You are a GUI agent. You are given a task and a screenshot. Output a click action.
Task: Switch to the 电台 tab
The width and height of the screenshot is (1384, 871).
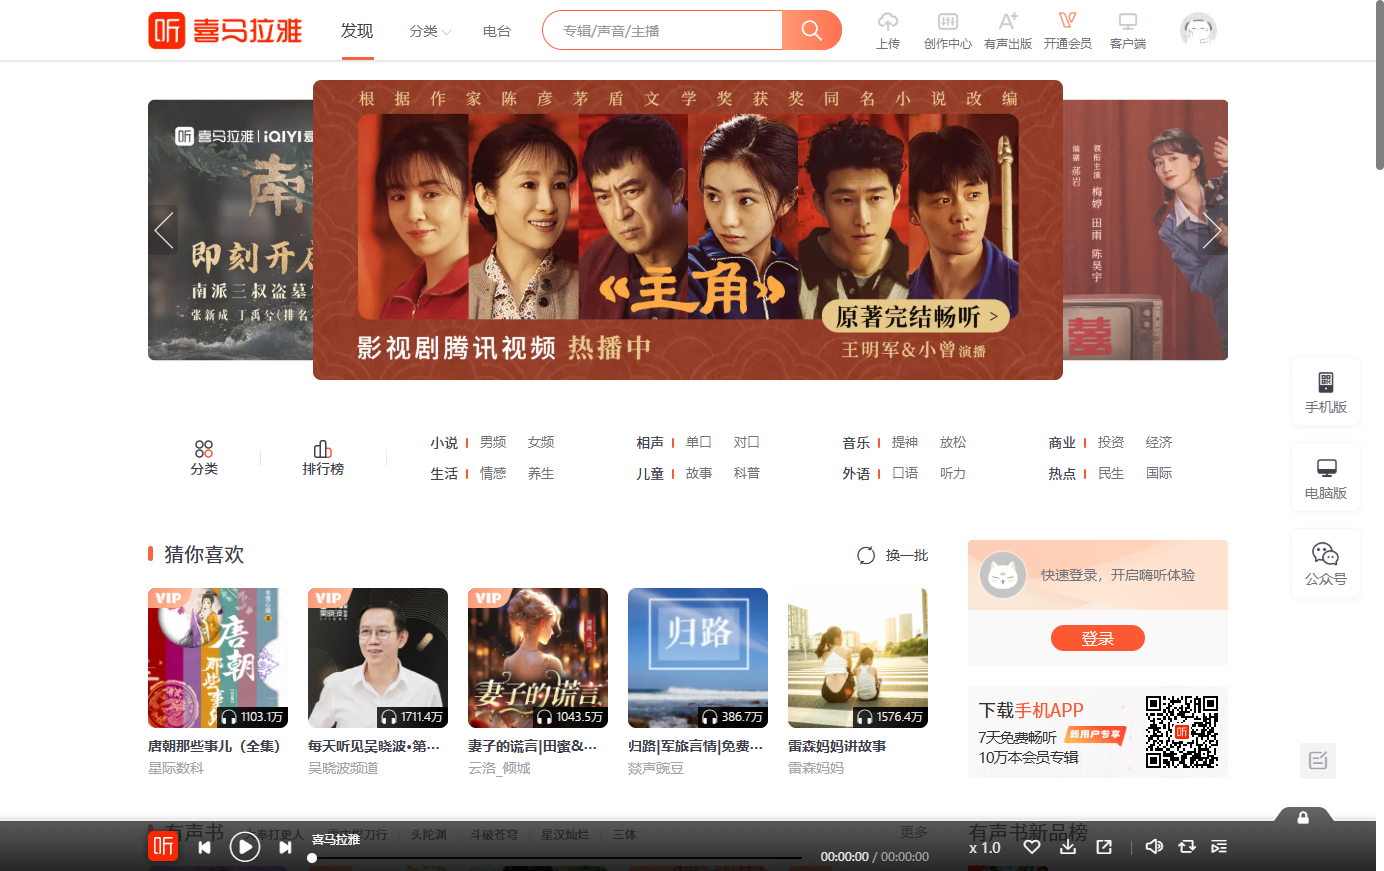tap(497, 31)
